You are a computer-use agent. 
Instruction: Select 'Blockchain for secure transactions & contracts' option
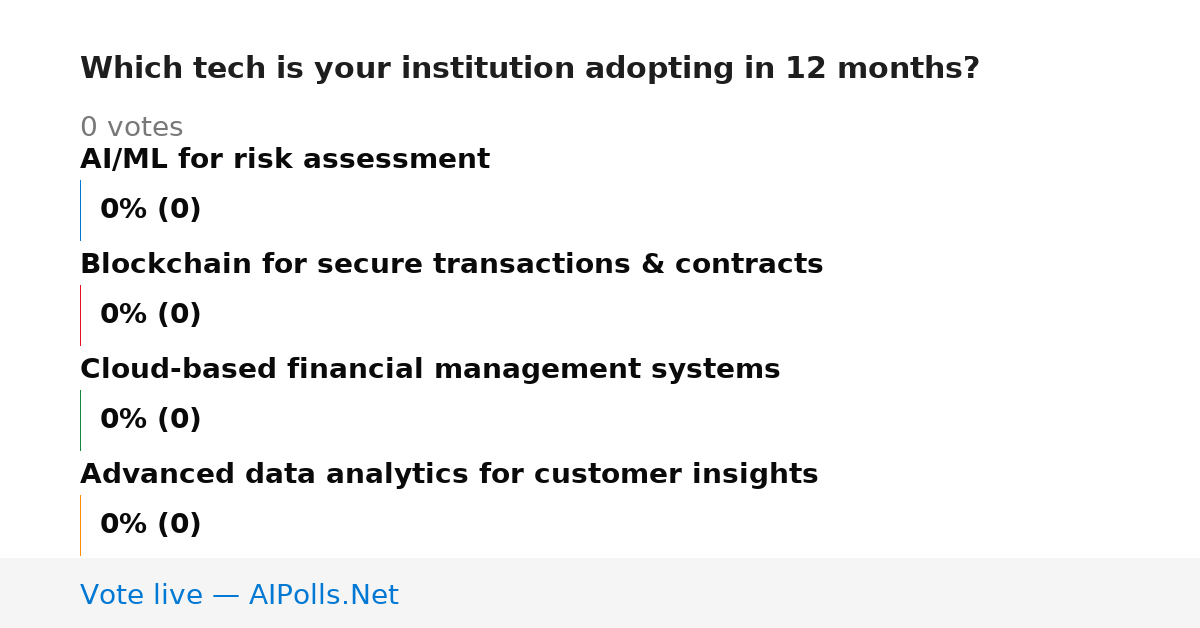(452, 265)
